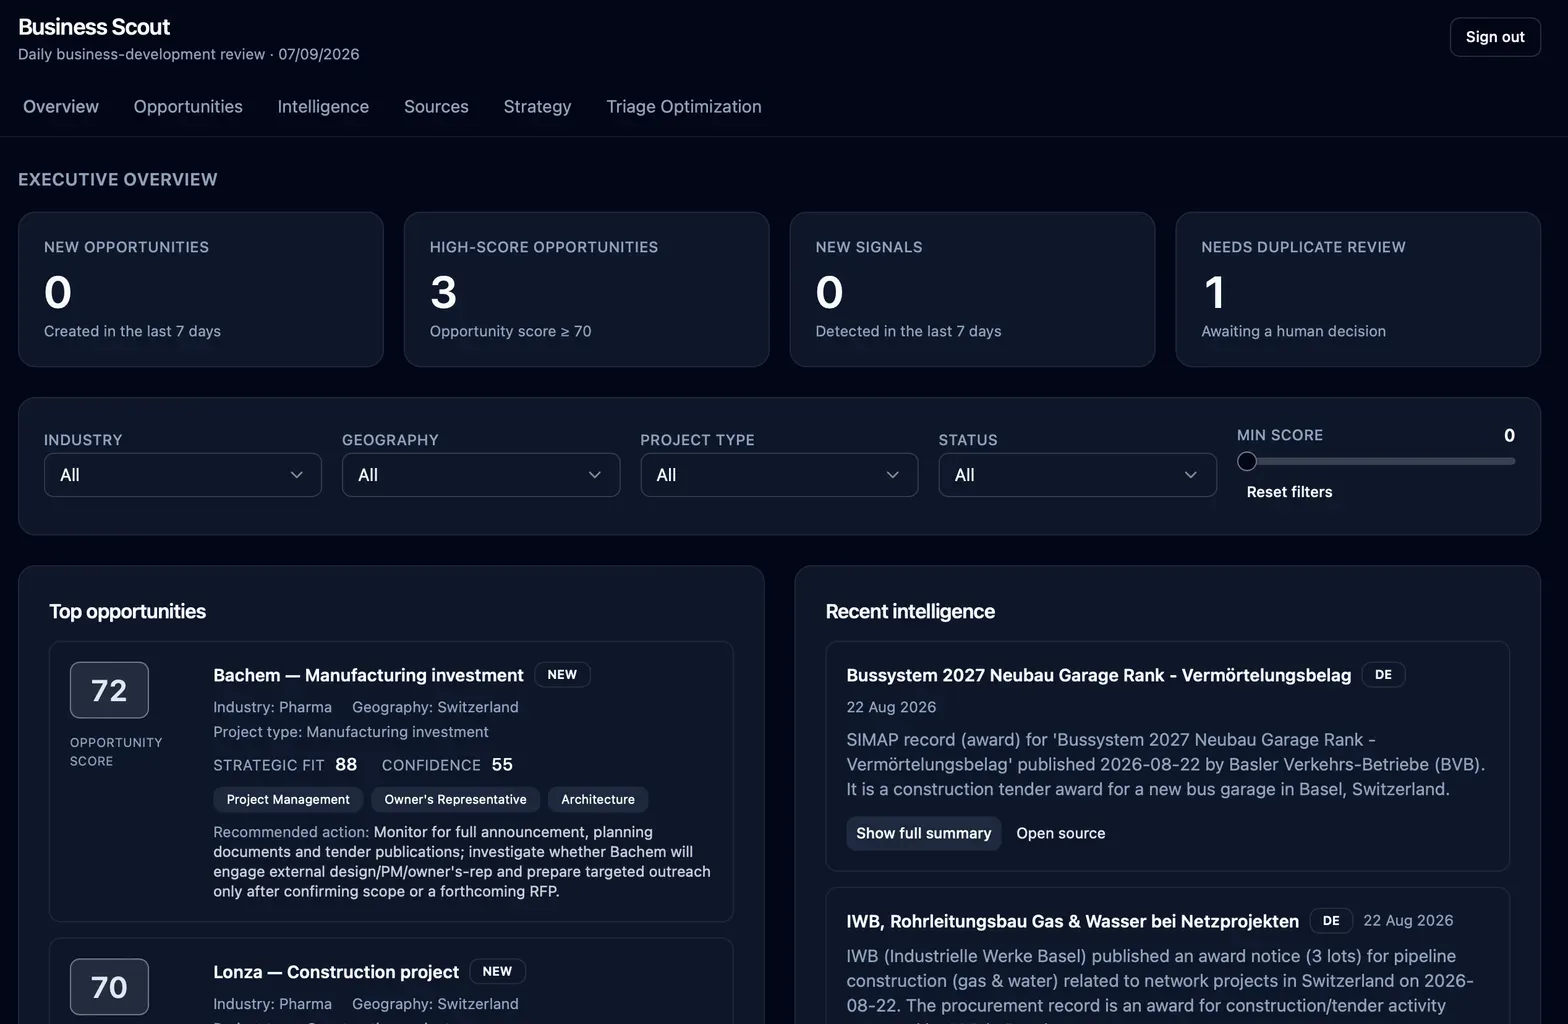Click the NEW badge beside Bachem
Viewport: 1568px width, 1024px height.
coord(562,675)
